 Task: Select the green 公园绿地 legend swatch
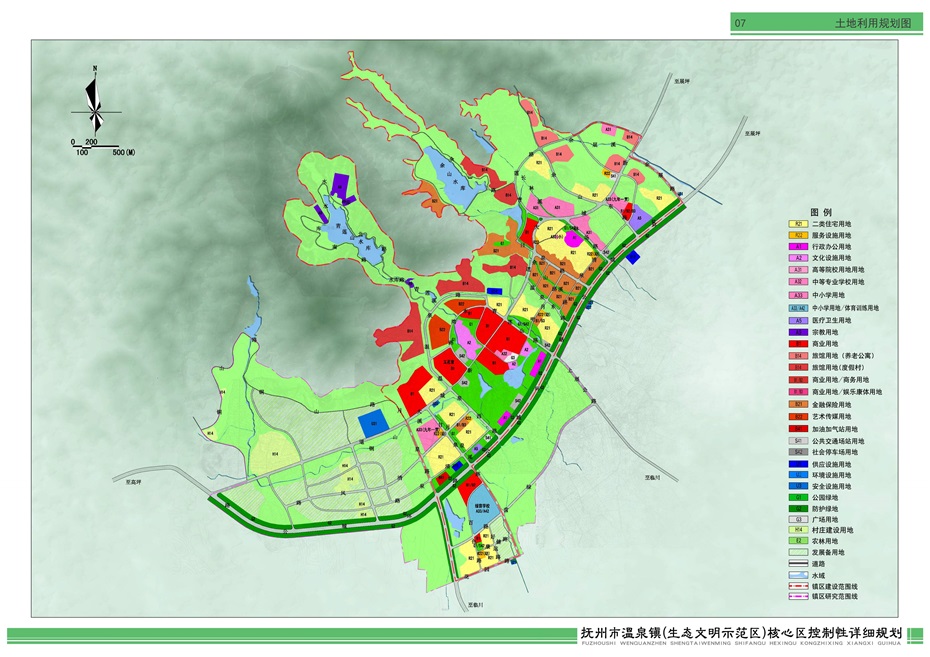[799, 497]
